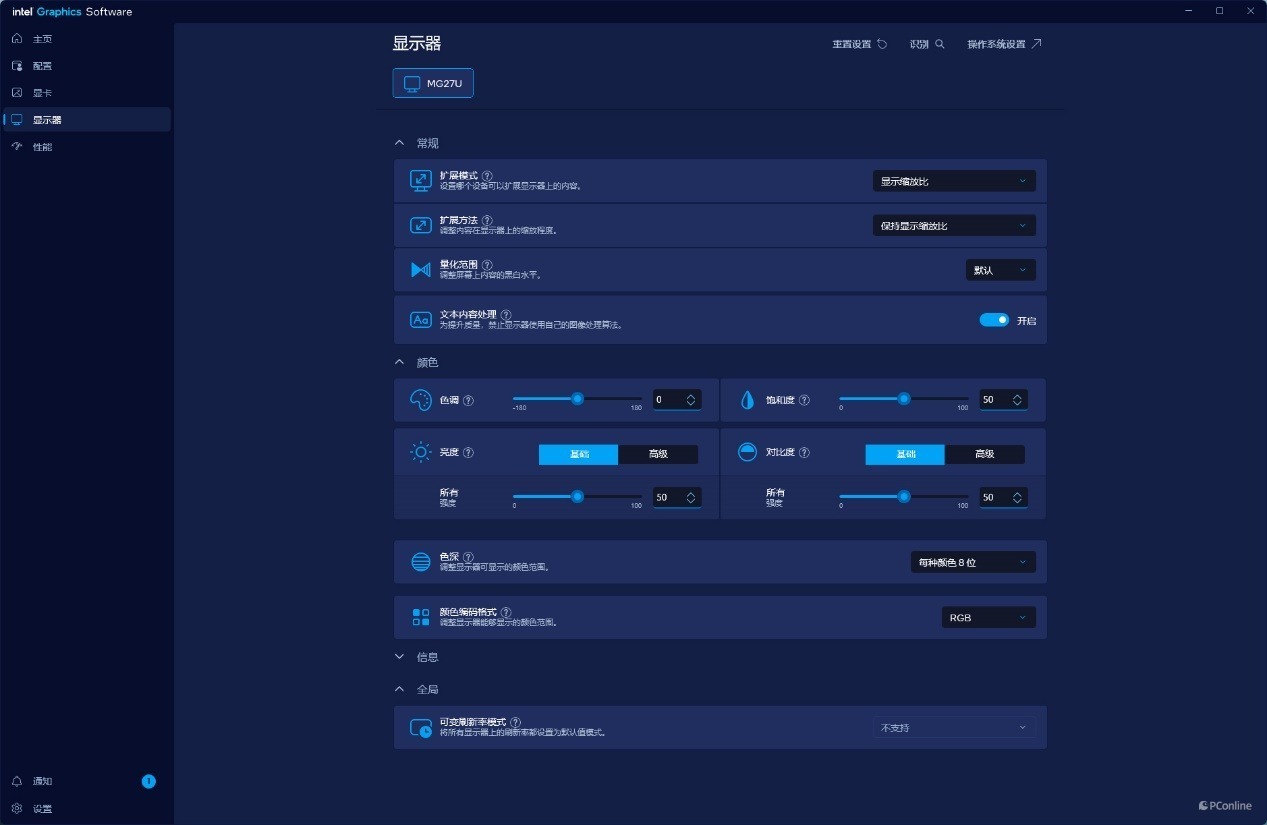Select 高级 mode for 亮度
This screenshot has width=1267, height=825.
[658, 454]
